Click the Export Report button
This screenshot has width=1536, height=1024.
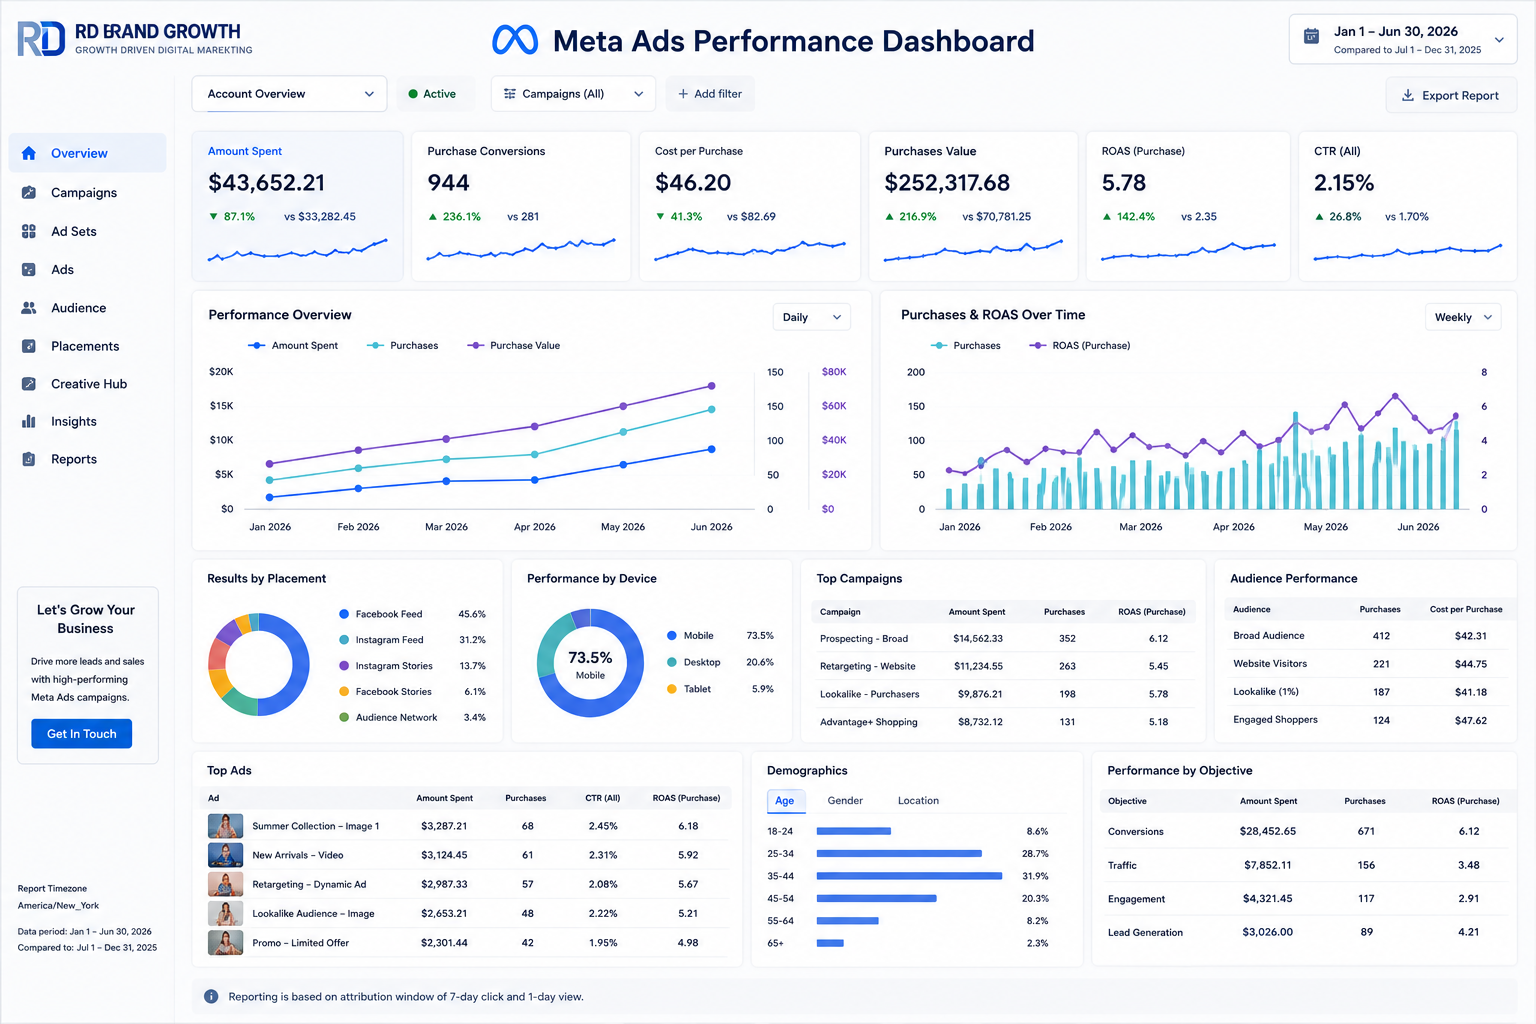tap(1451, 95)
